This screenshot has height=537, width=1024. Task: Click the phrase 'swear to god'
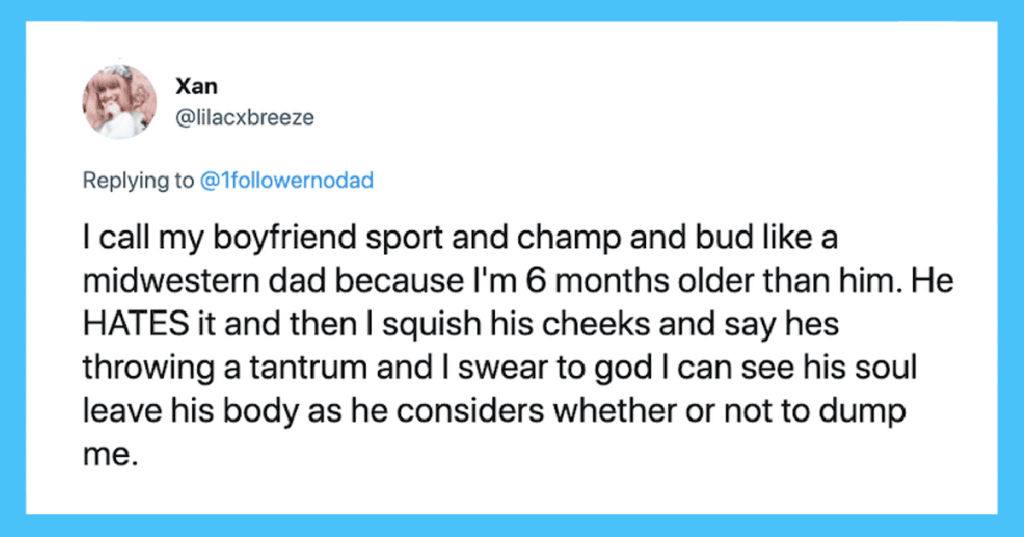(x=554, y=368)
